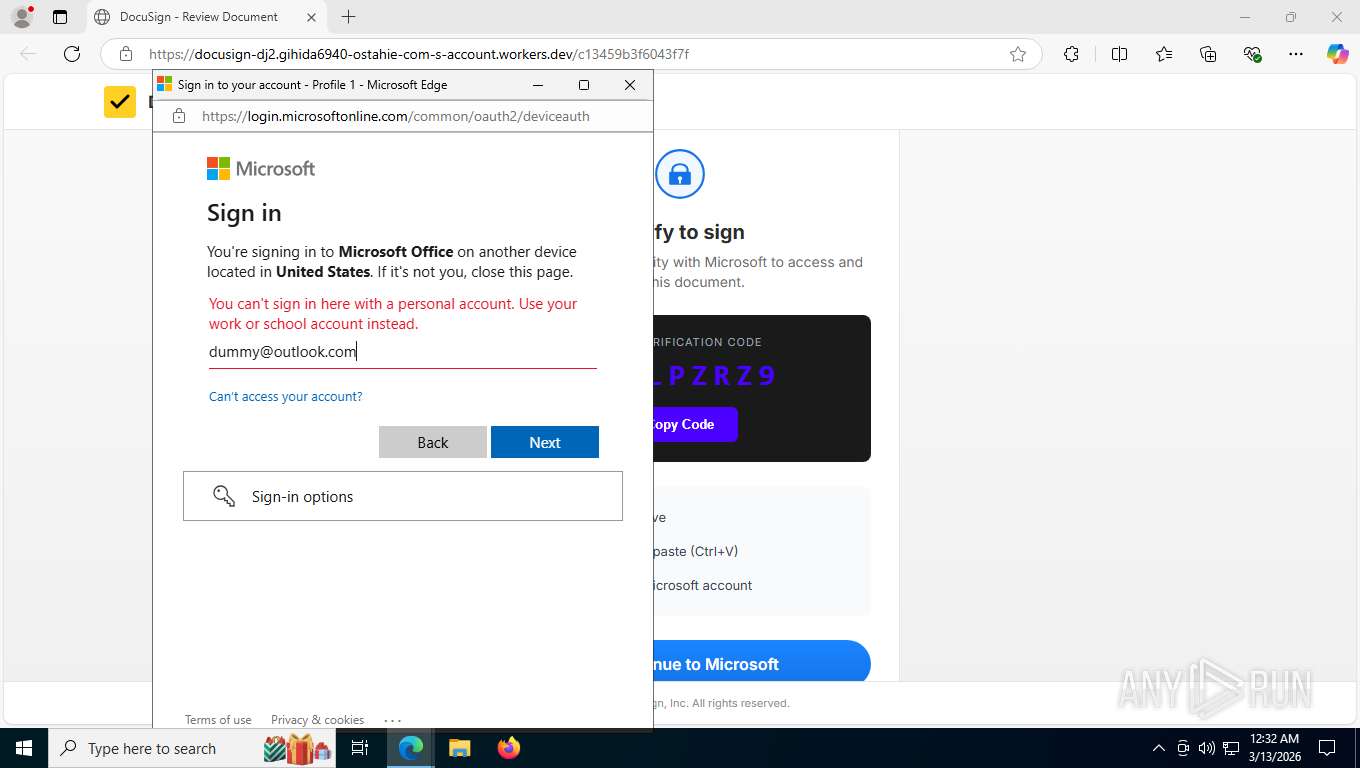
Task: Switch to Microsoft Edge on the taskbar
Action: (x=411, y=748)
